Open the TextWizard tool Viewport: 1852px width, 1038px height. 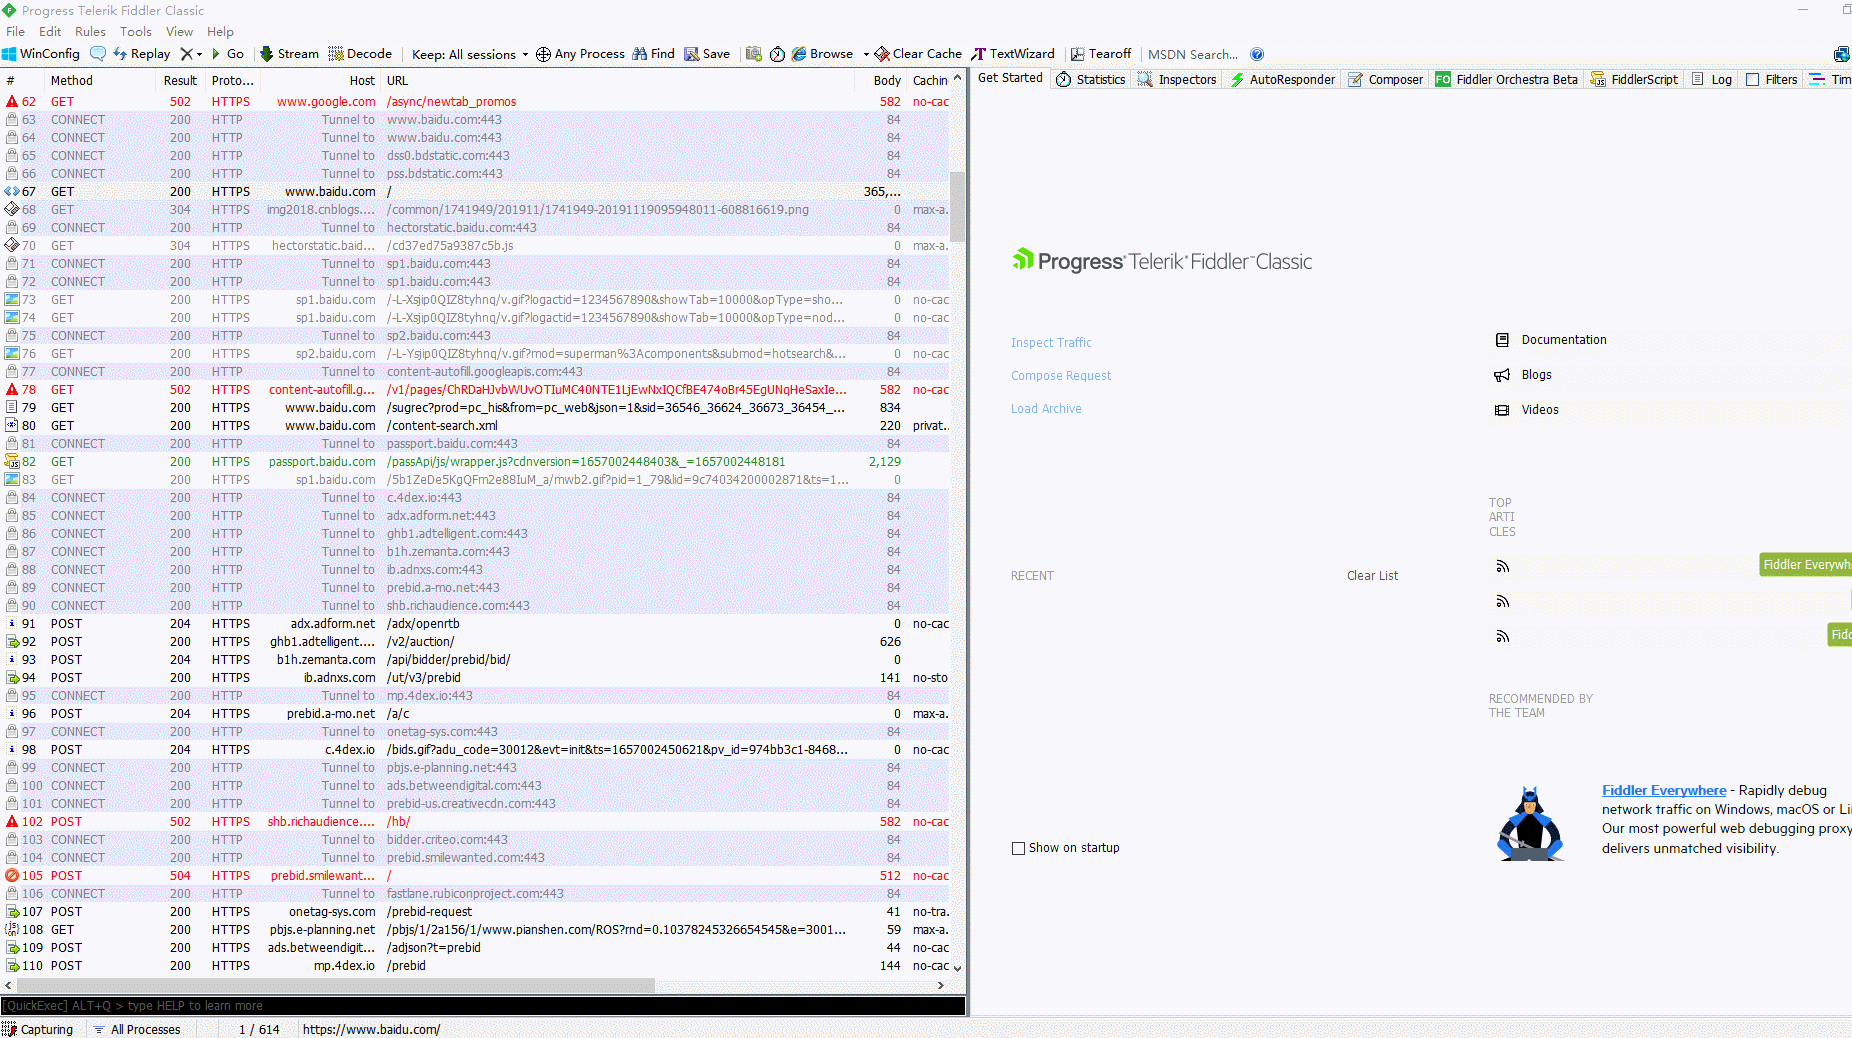tap(1013, 54)
